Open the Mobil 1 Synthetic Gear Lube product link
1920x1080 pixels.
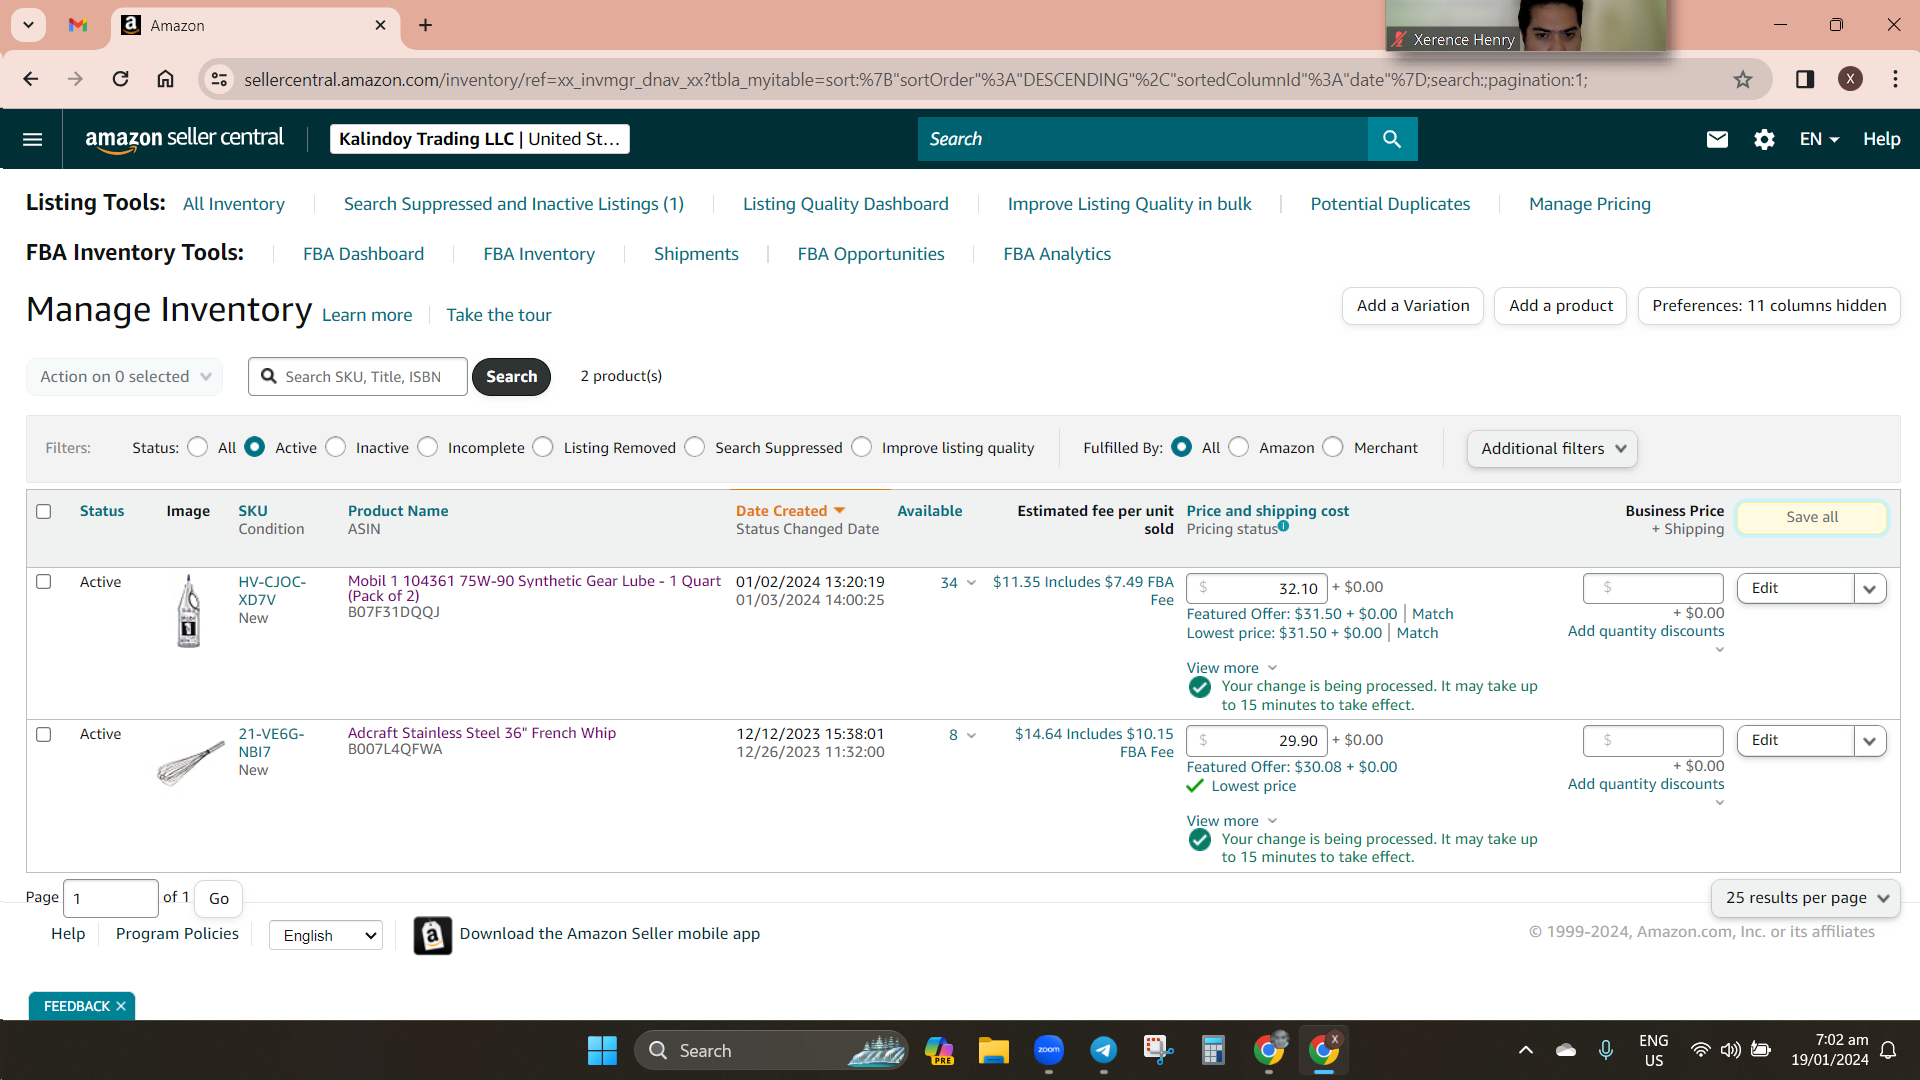coord(534,588)
